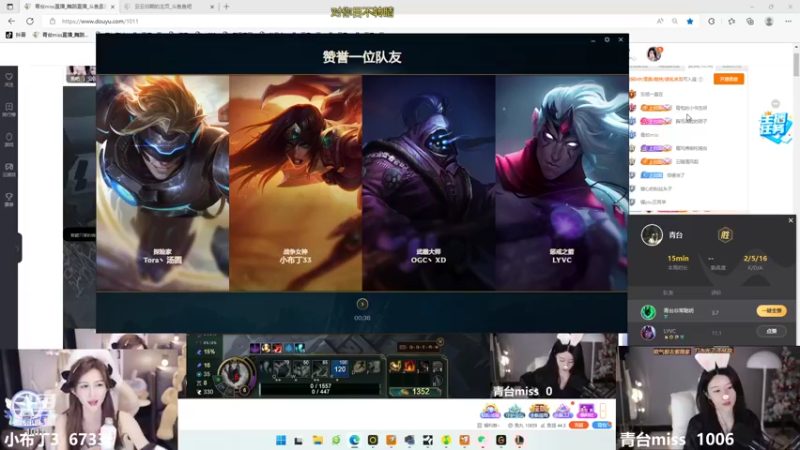Image resolution: width=800 pixels, height=450 pixels.
Task: Open File Explorer from the taskbar
Action: click(317, 440)
